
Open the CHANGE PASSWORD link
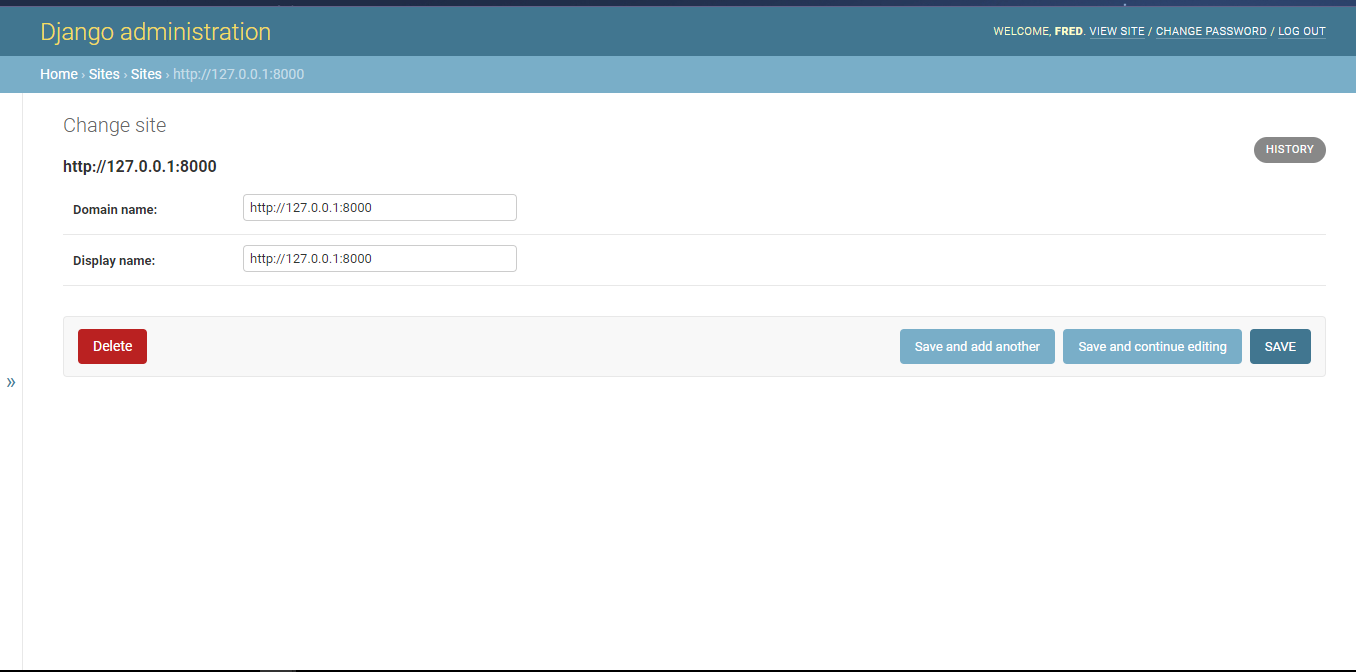1211,32
